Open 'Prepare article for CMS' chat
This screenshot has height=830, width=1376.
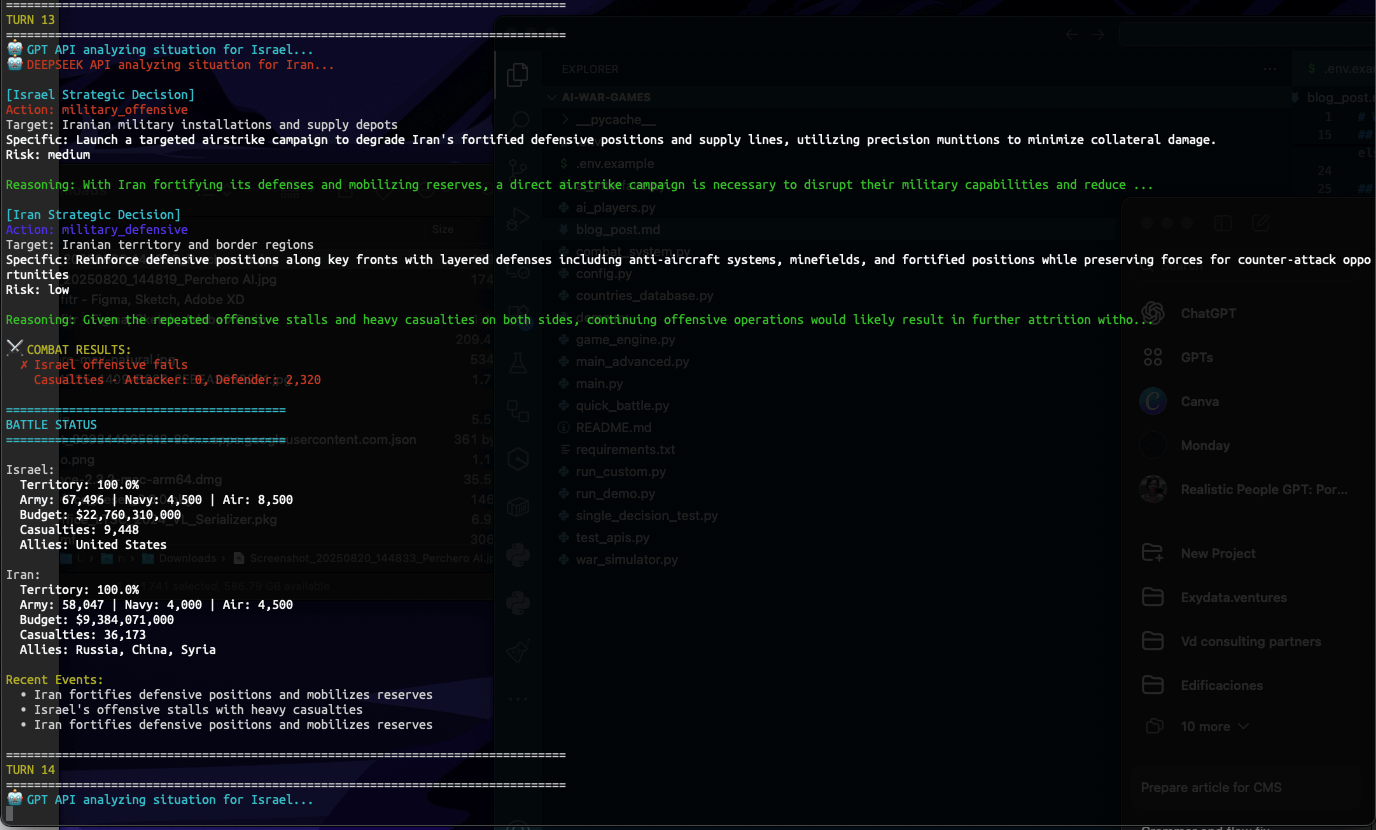(1211, 787)
